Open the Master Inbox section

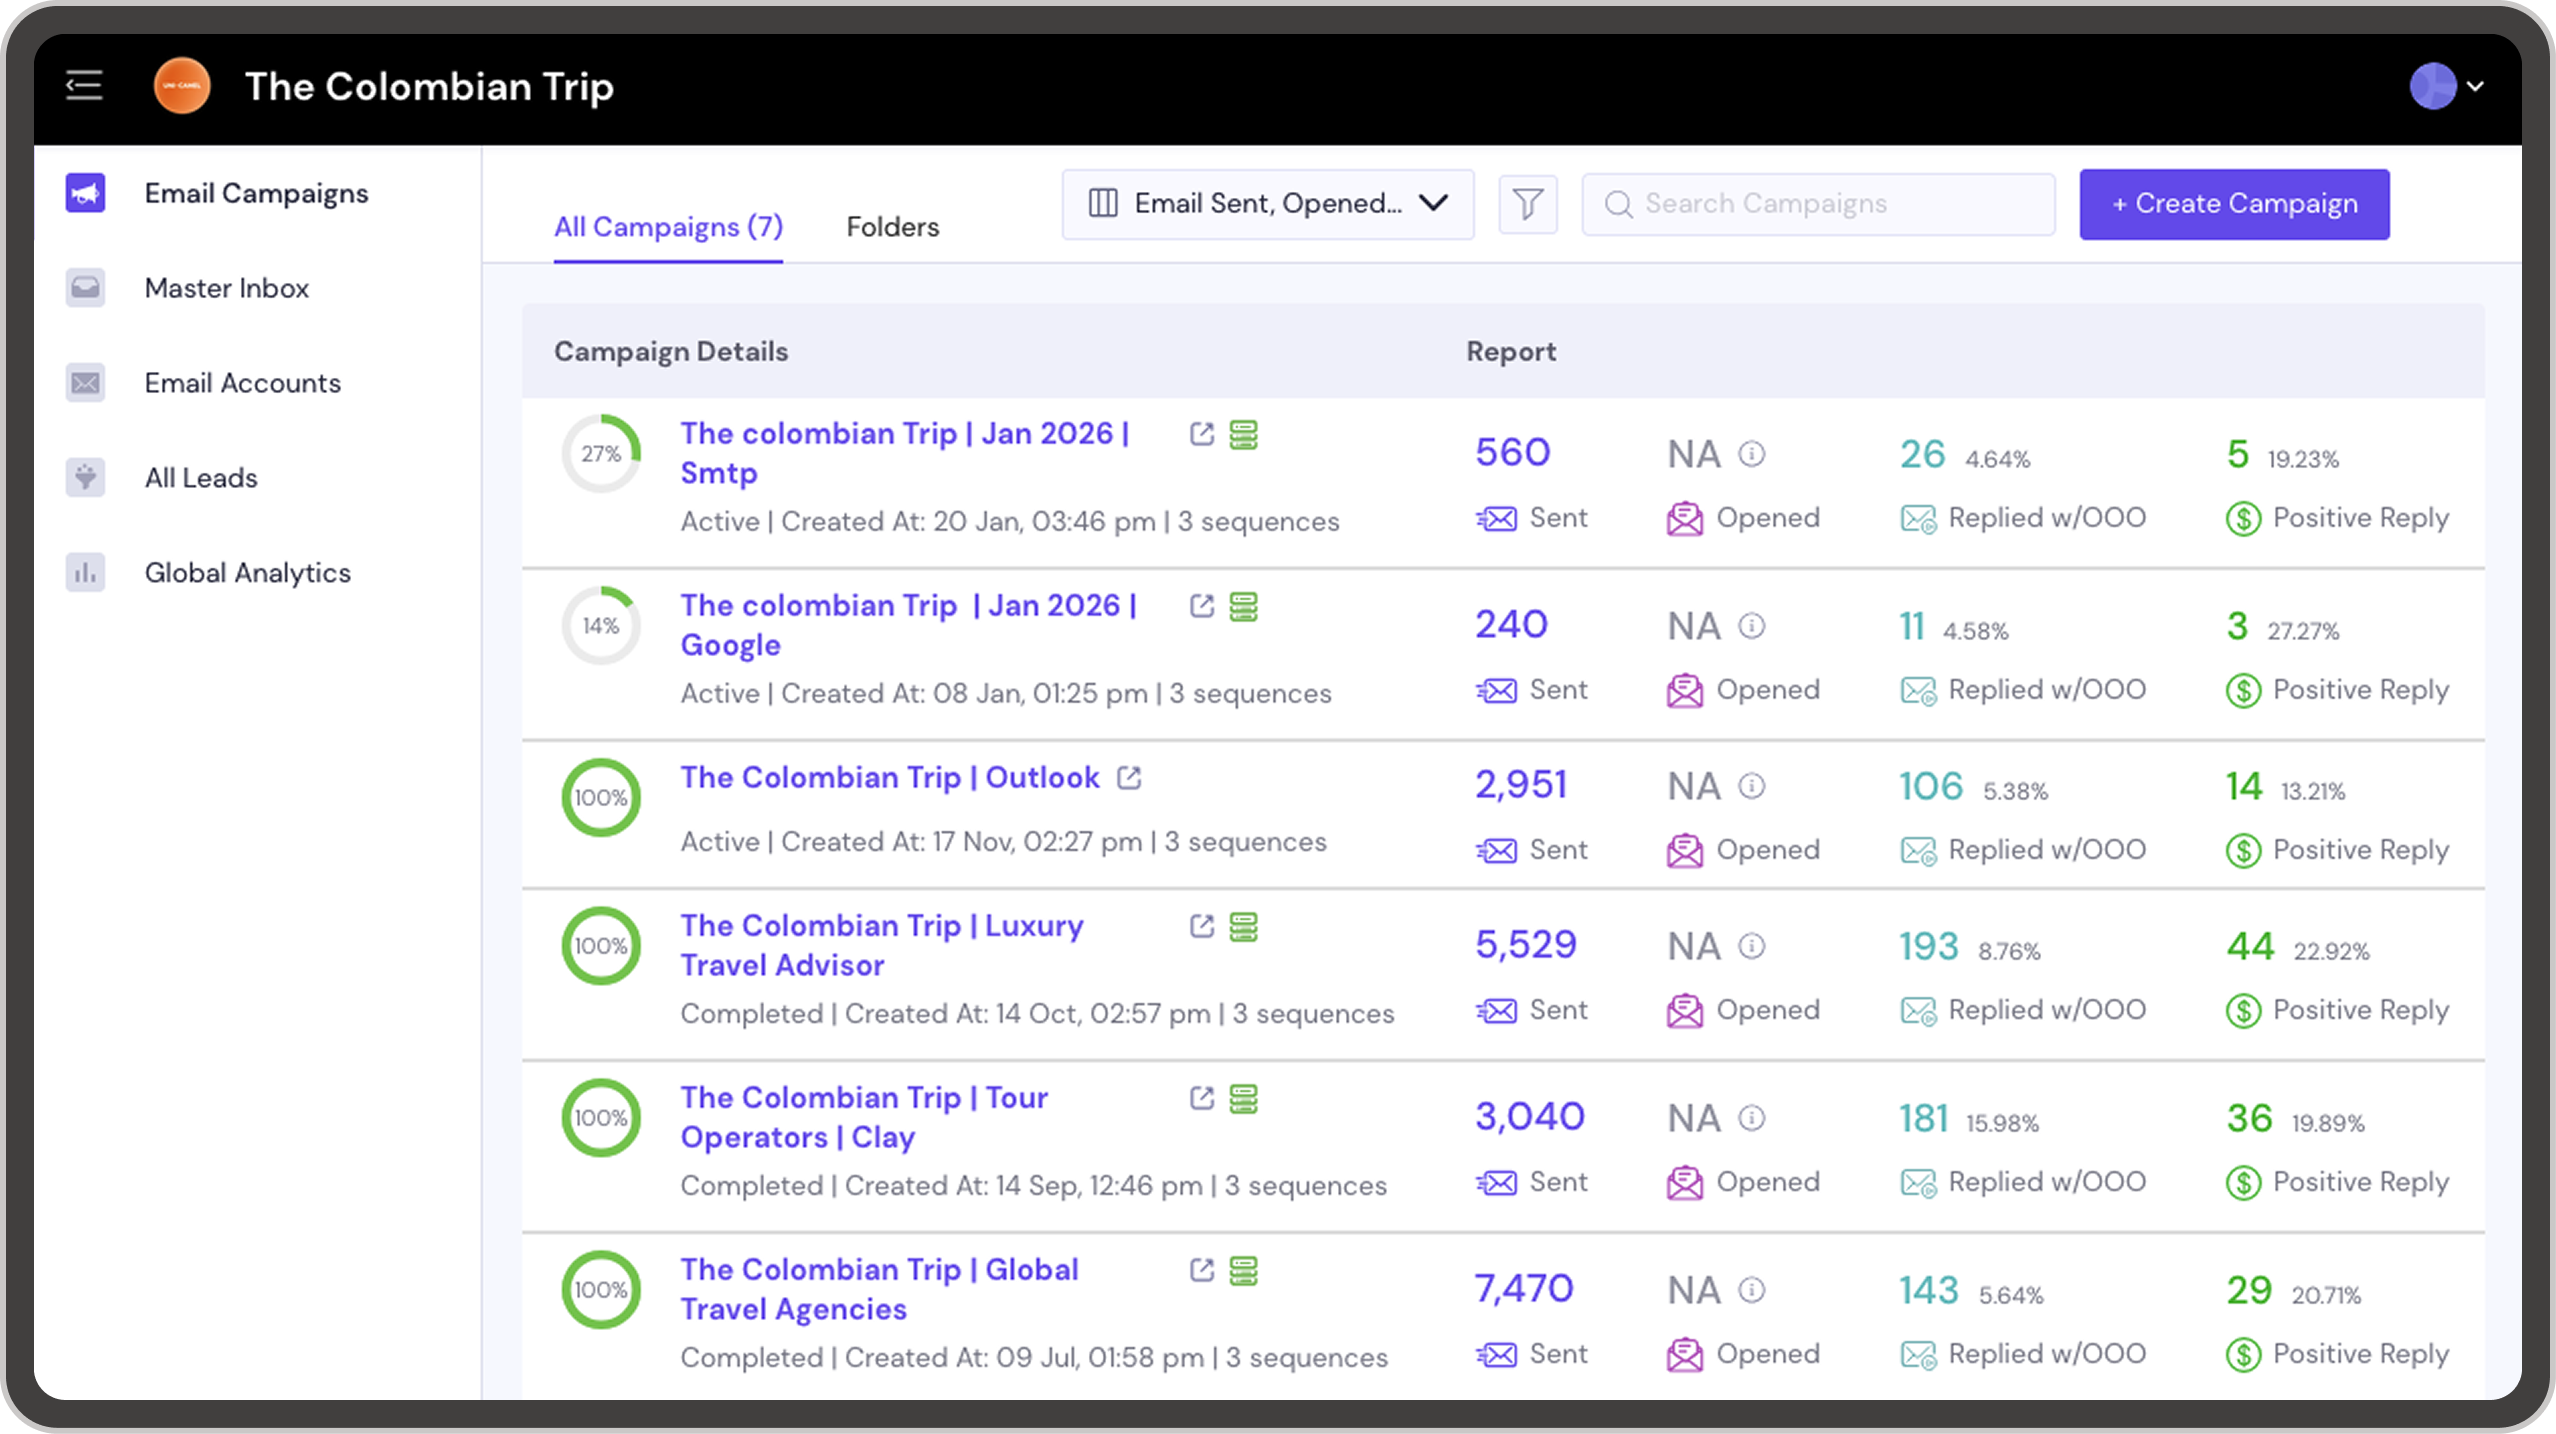click(x=226, y=287)
